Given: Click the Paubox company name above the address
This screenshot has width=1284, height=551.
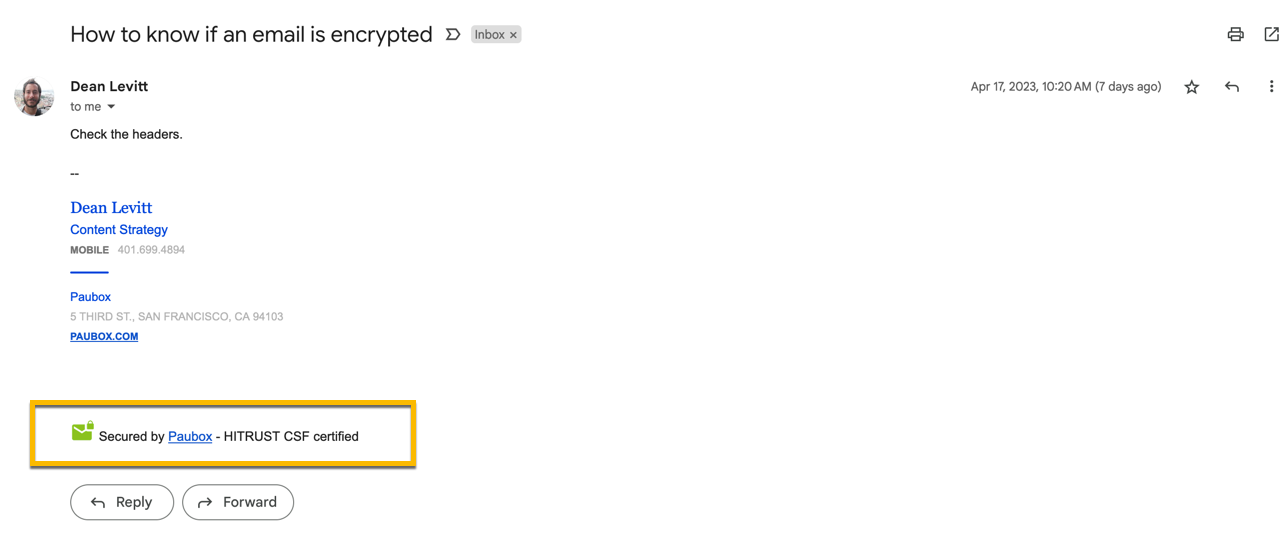Looking at the screenshot, I should tap(90, 297).
